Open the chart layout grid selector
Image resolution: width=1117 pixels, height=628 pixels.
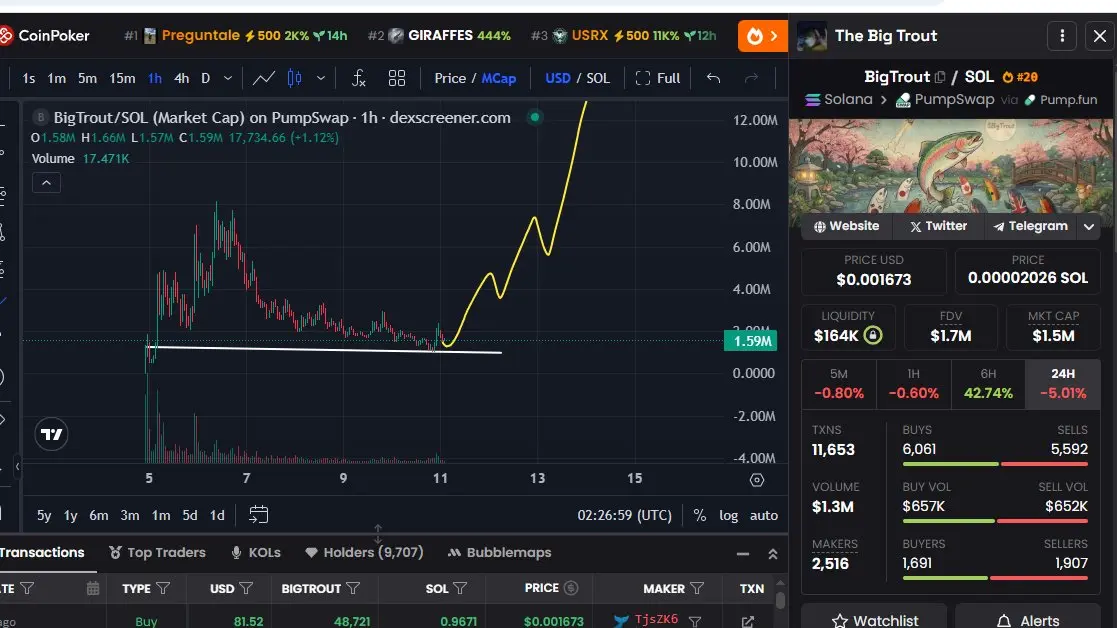pyautogui.click(x=397, y=78)
